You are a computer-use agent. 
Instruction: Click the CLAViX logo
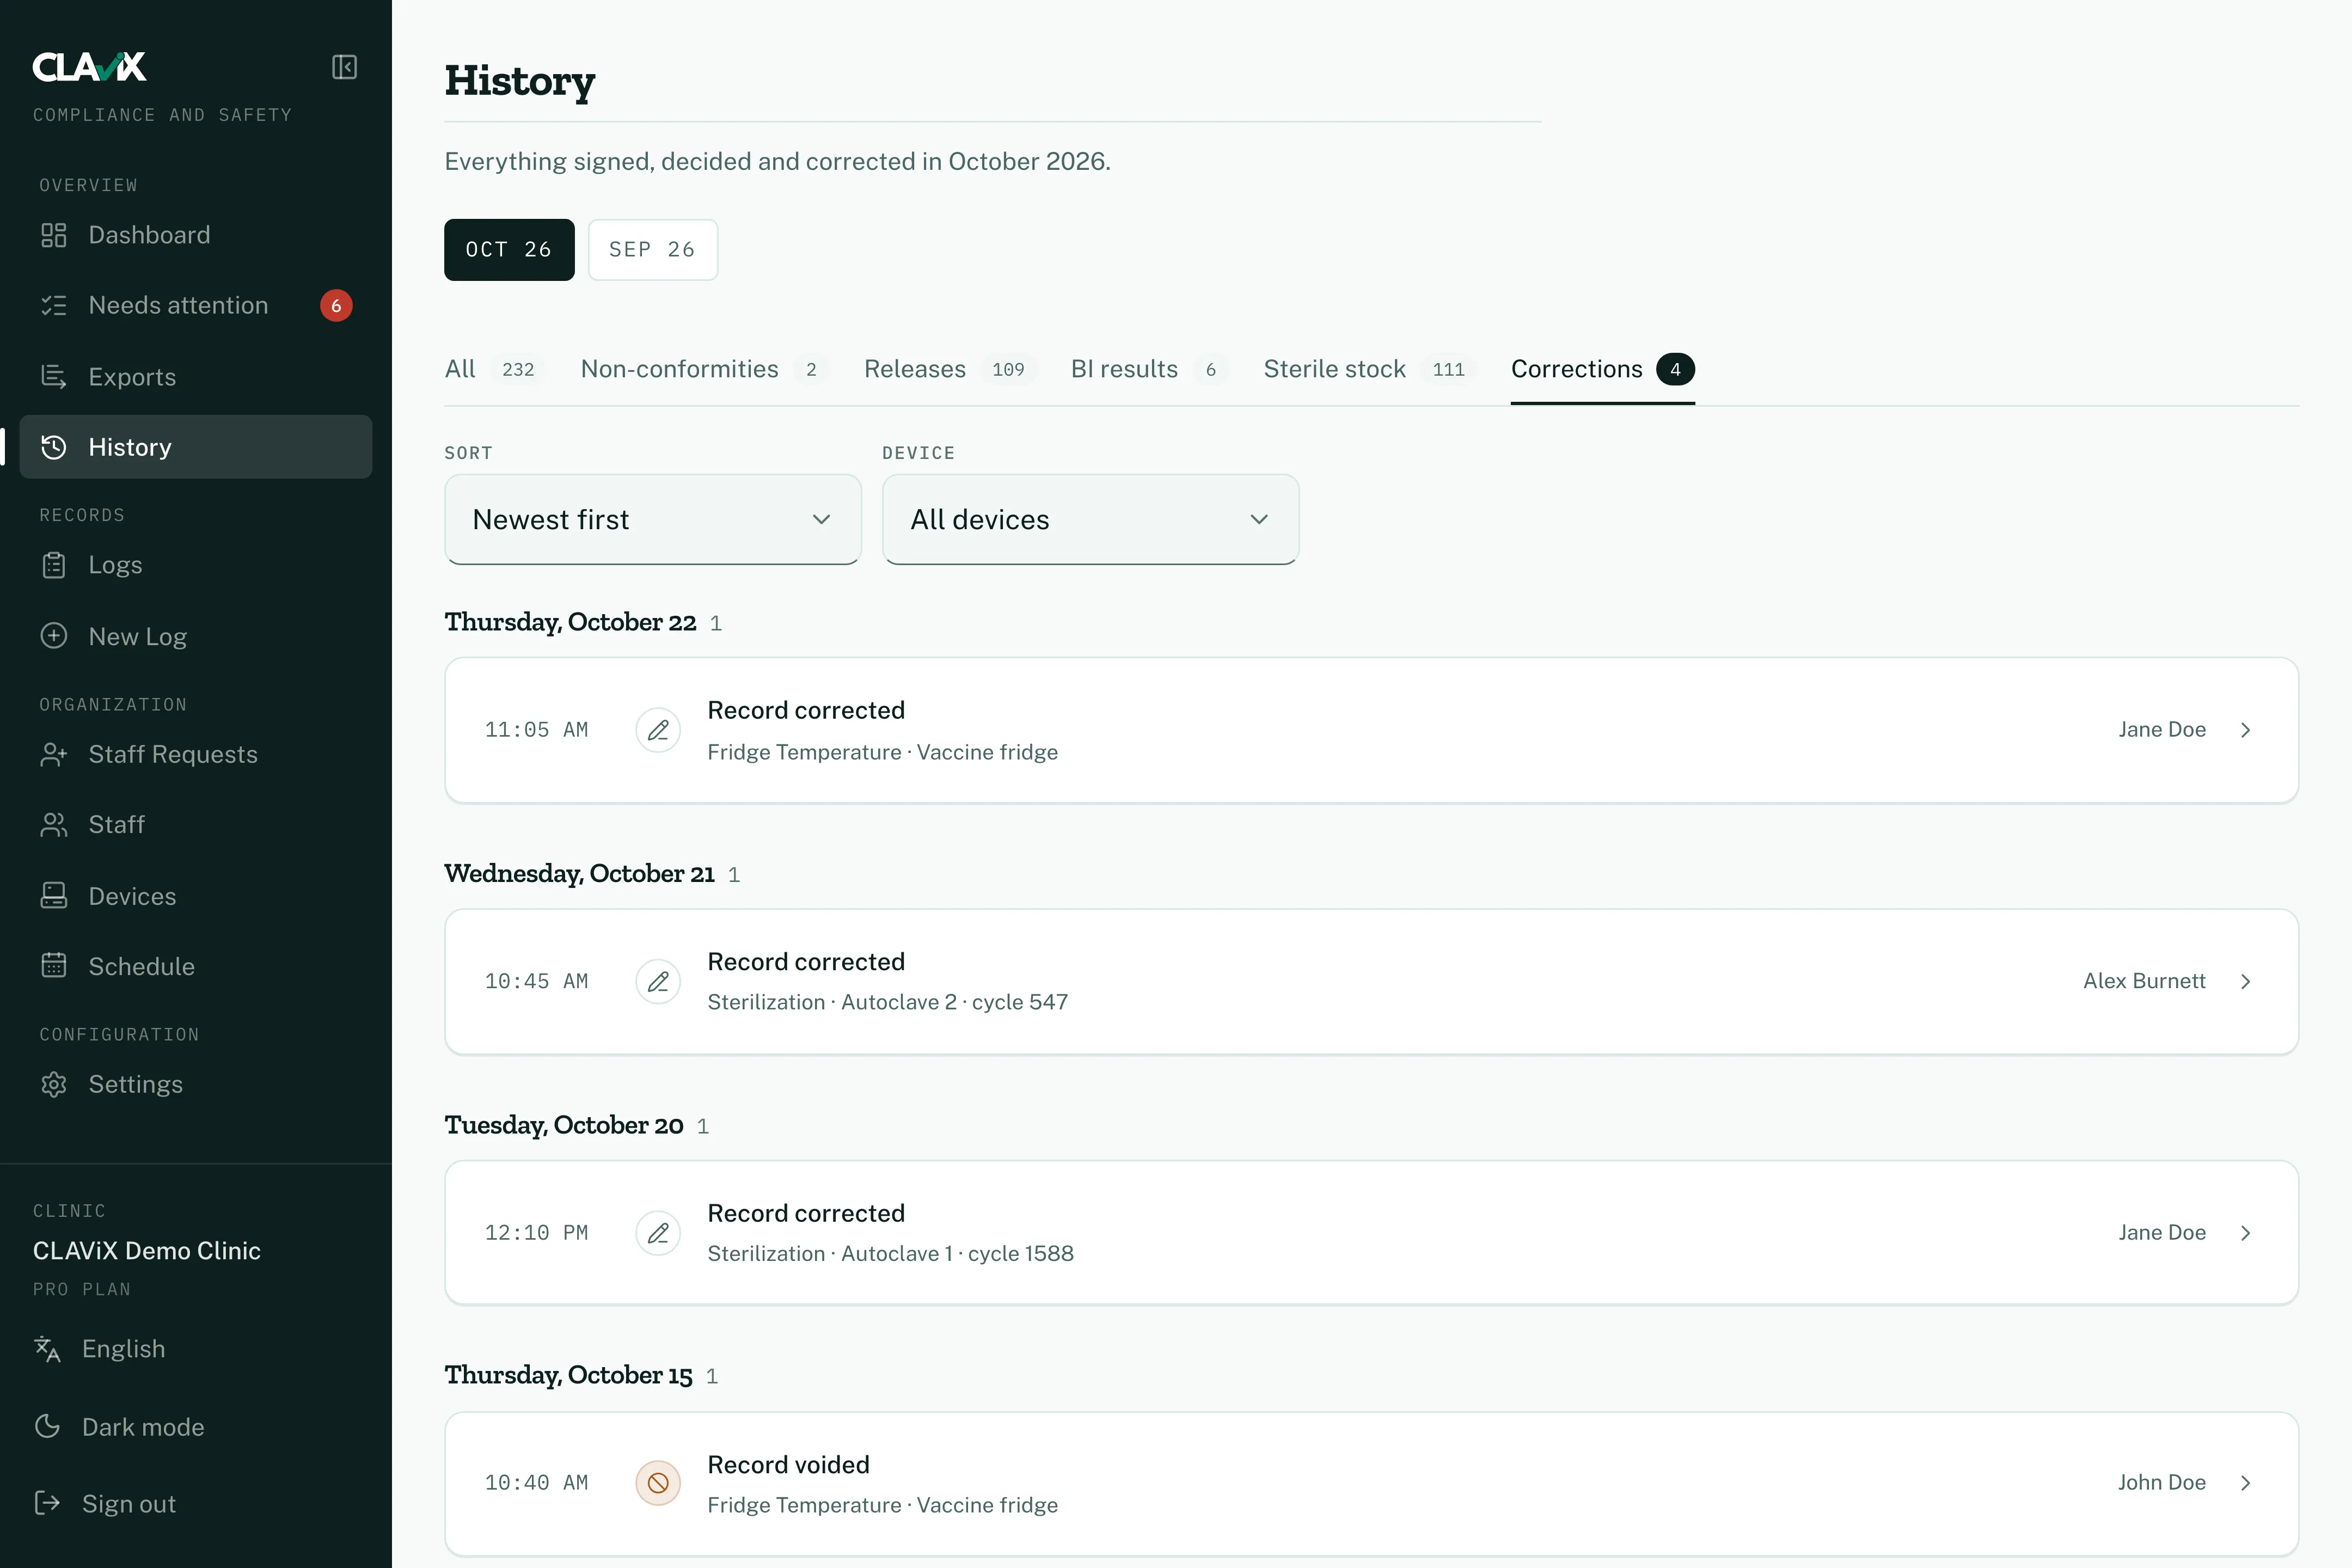90,66
